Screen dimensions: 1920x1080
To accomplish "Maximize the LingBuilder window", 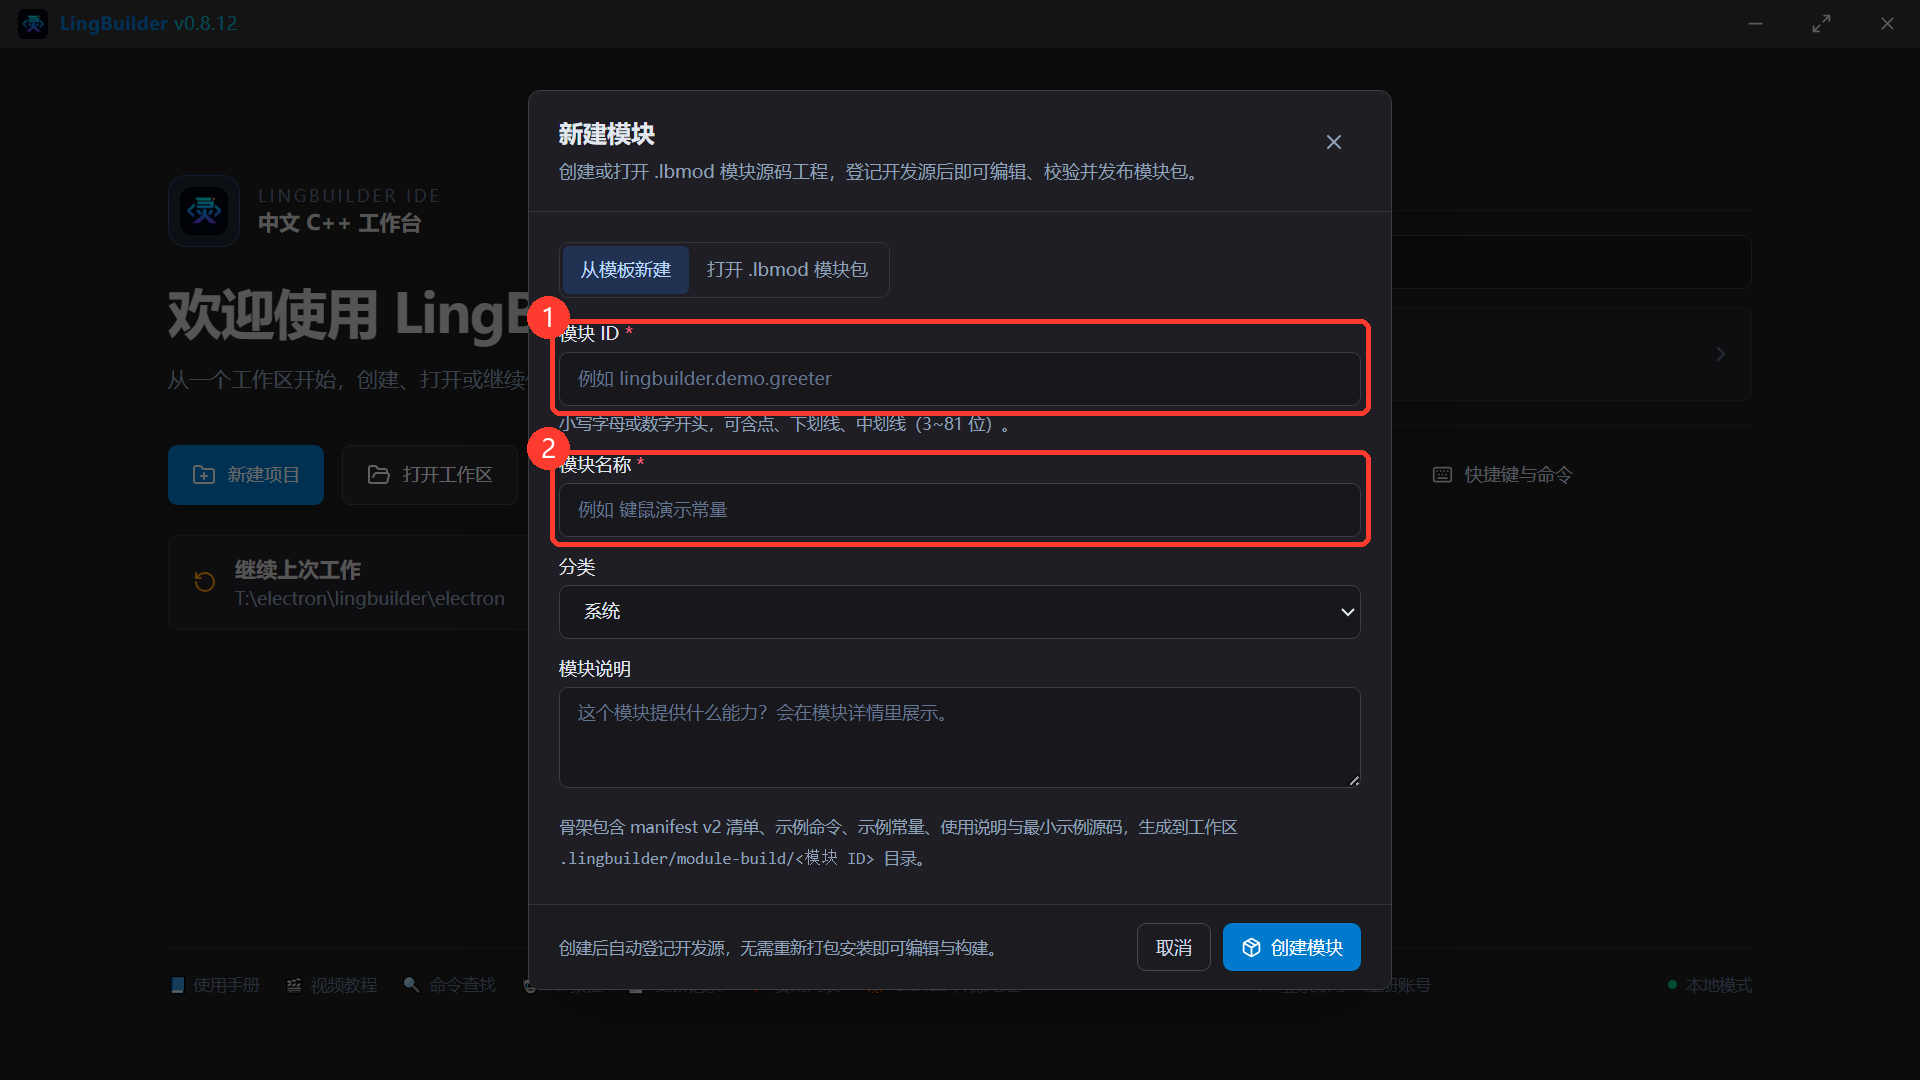I will pyautogui.click(x=1821, y=23).
